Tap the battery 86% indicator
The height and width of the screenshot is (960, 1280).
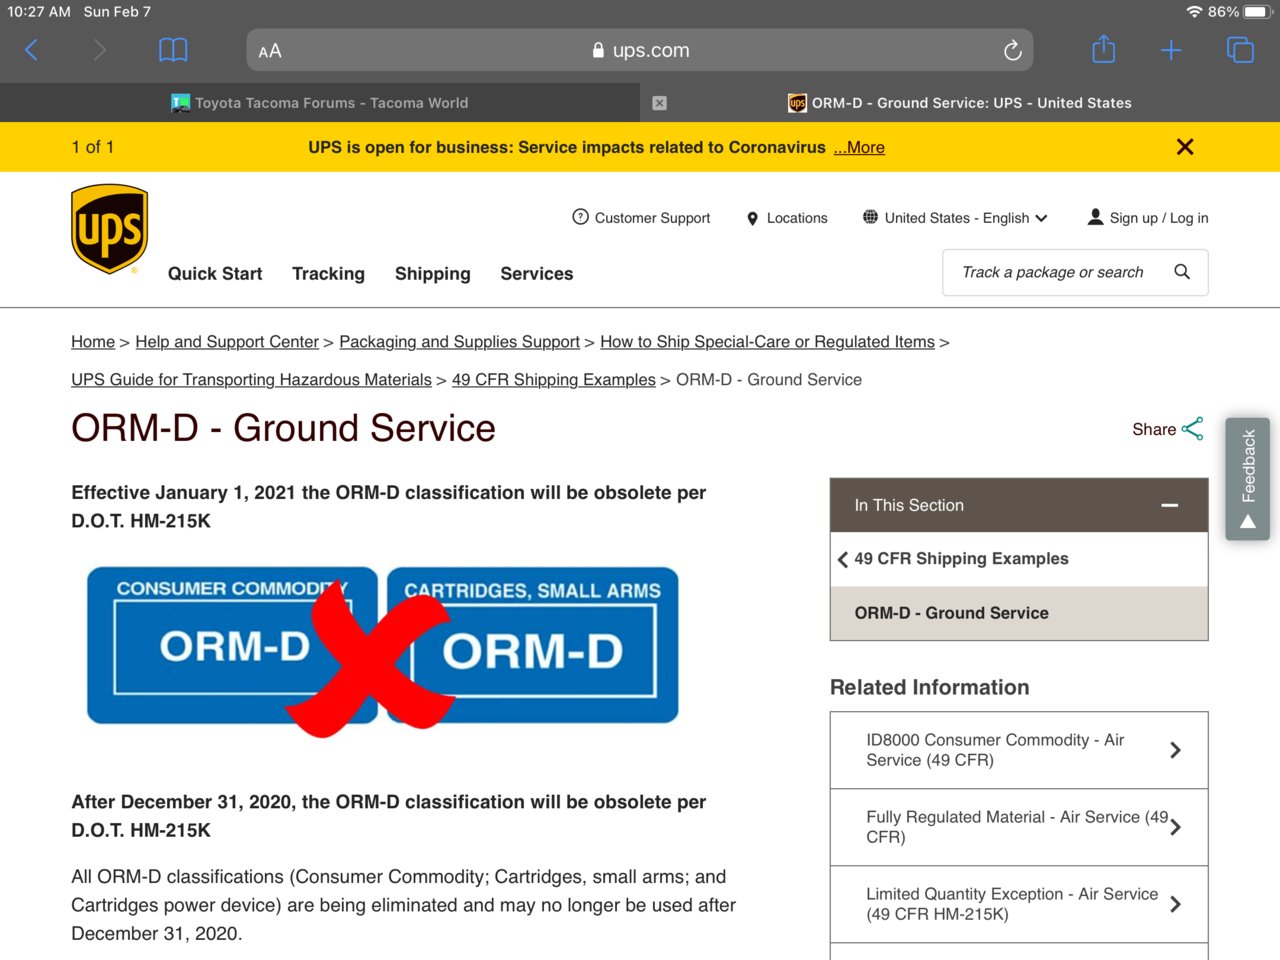(1239, 12)
